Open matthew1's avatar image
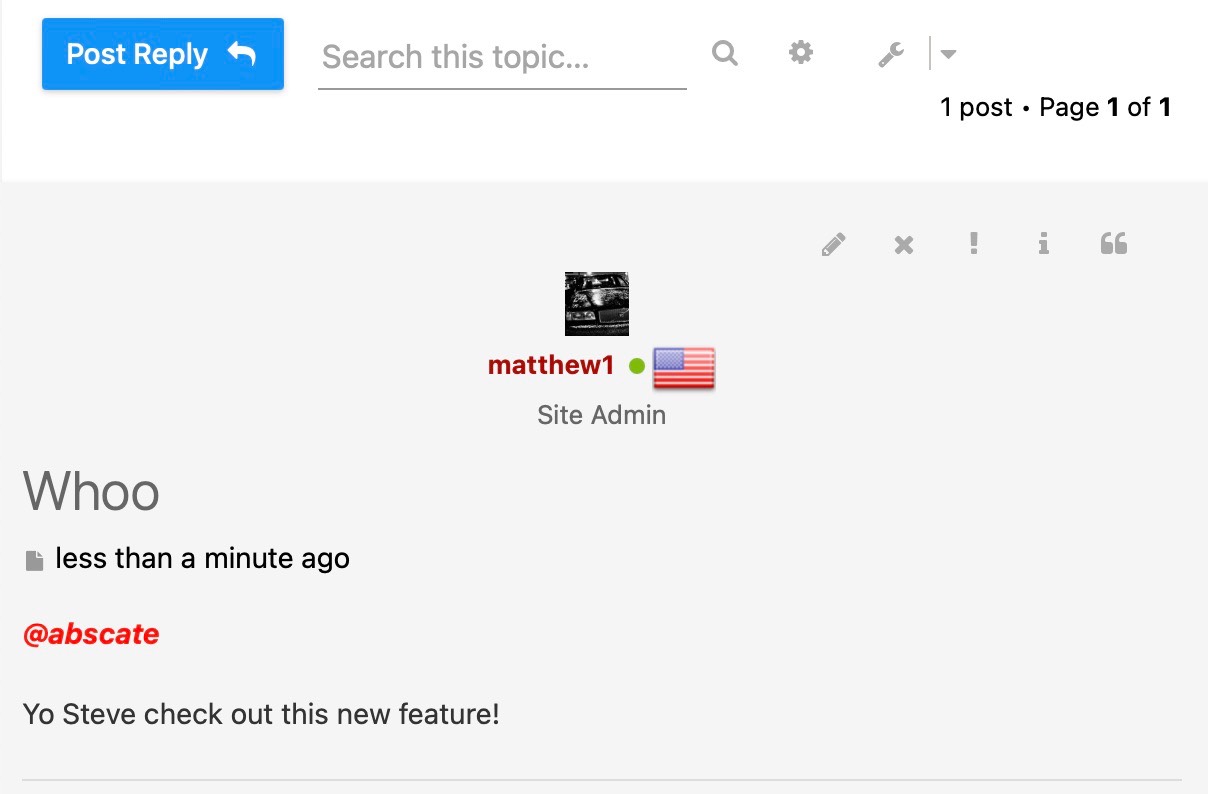Screen dimensions: 1208x794 tap(597, 303)
